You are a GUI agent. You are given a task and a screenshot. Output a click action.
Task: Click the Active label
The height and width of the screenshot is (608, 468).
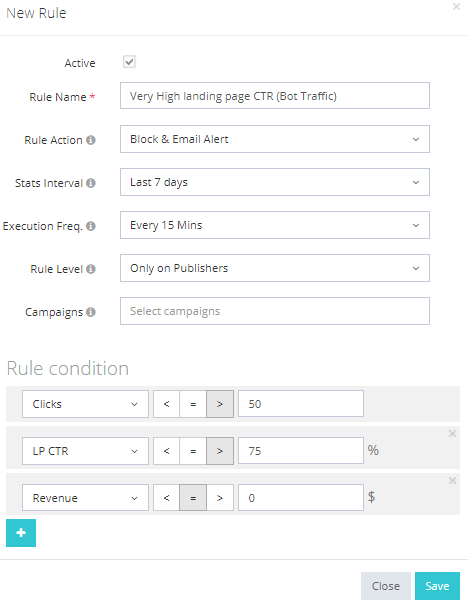pyautogui.click(x=80, y=63)
